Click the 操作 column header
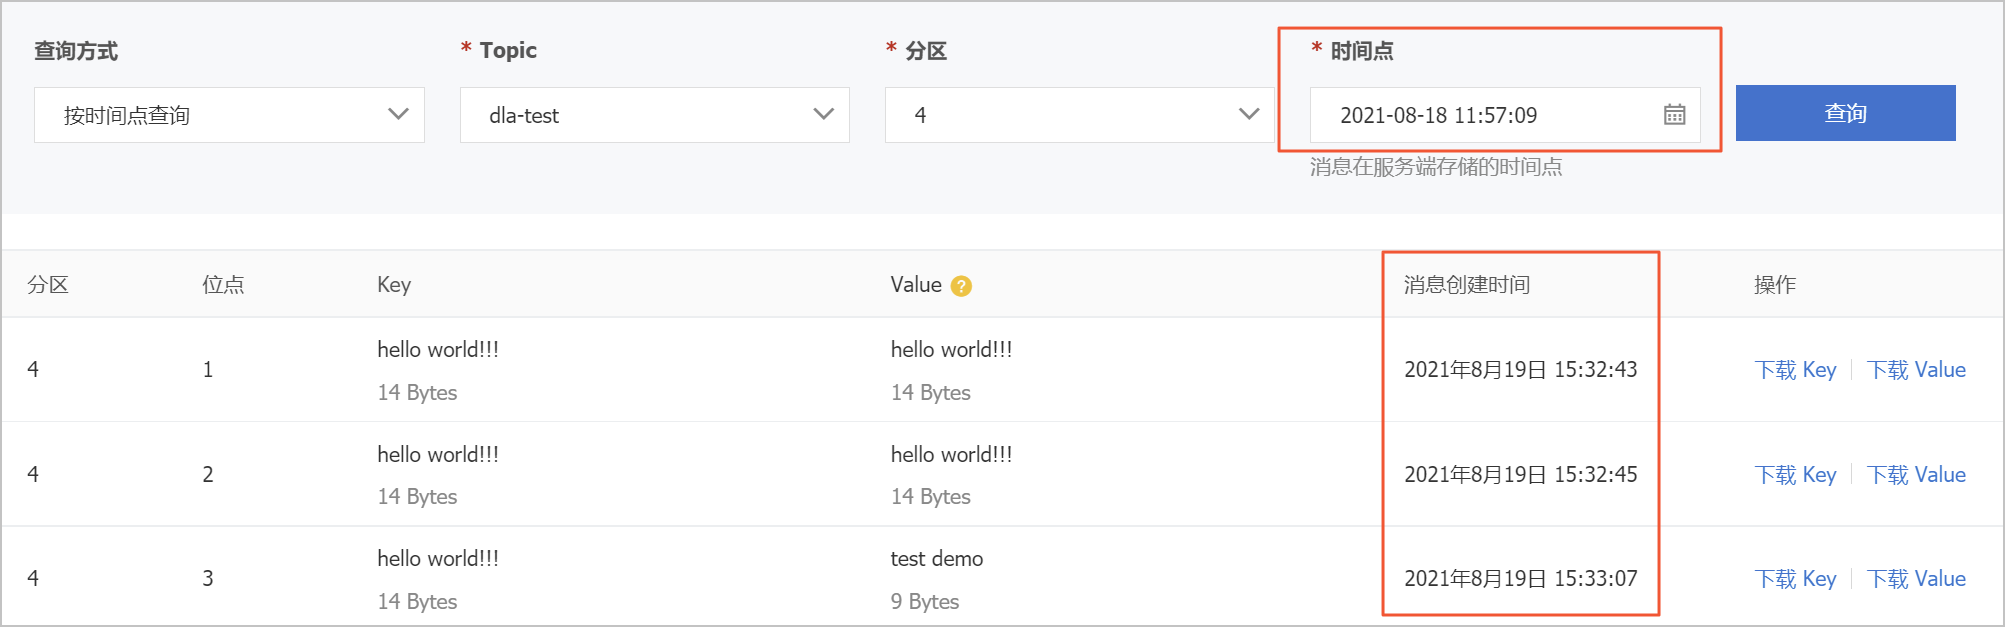2005x627 pixels. coord(1775,285)
